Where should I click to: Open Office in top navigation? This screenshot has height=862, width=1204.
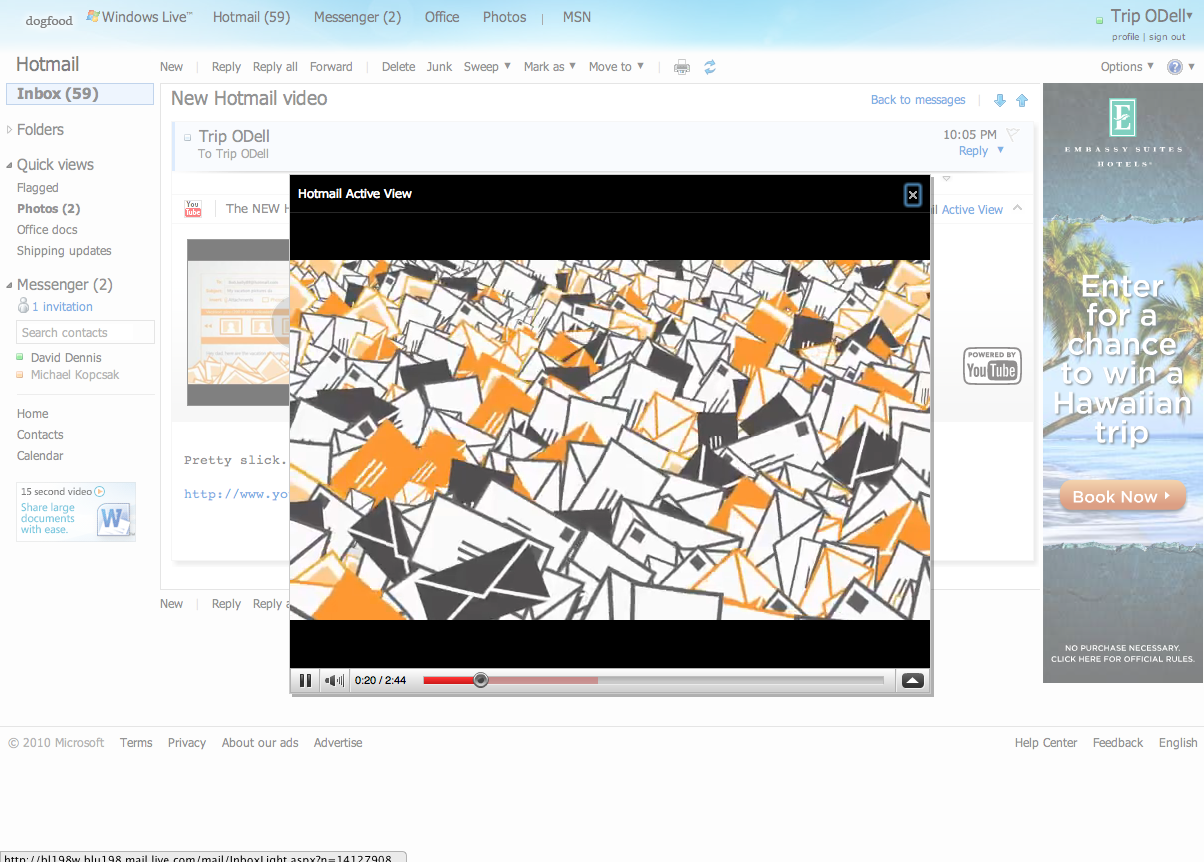tap(442, 17)
